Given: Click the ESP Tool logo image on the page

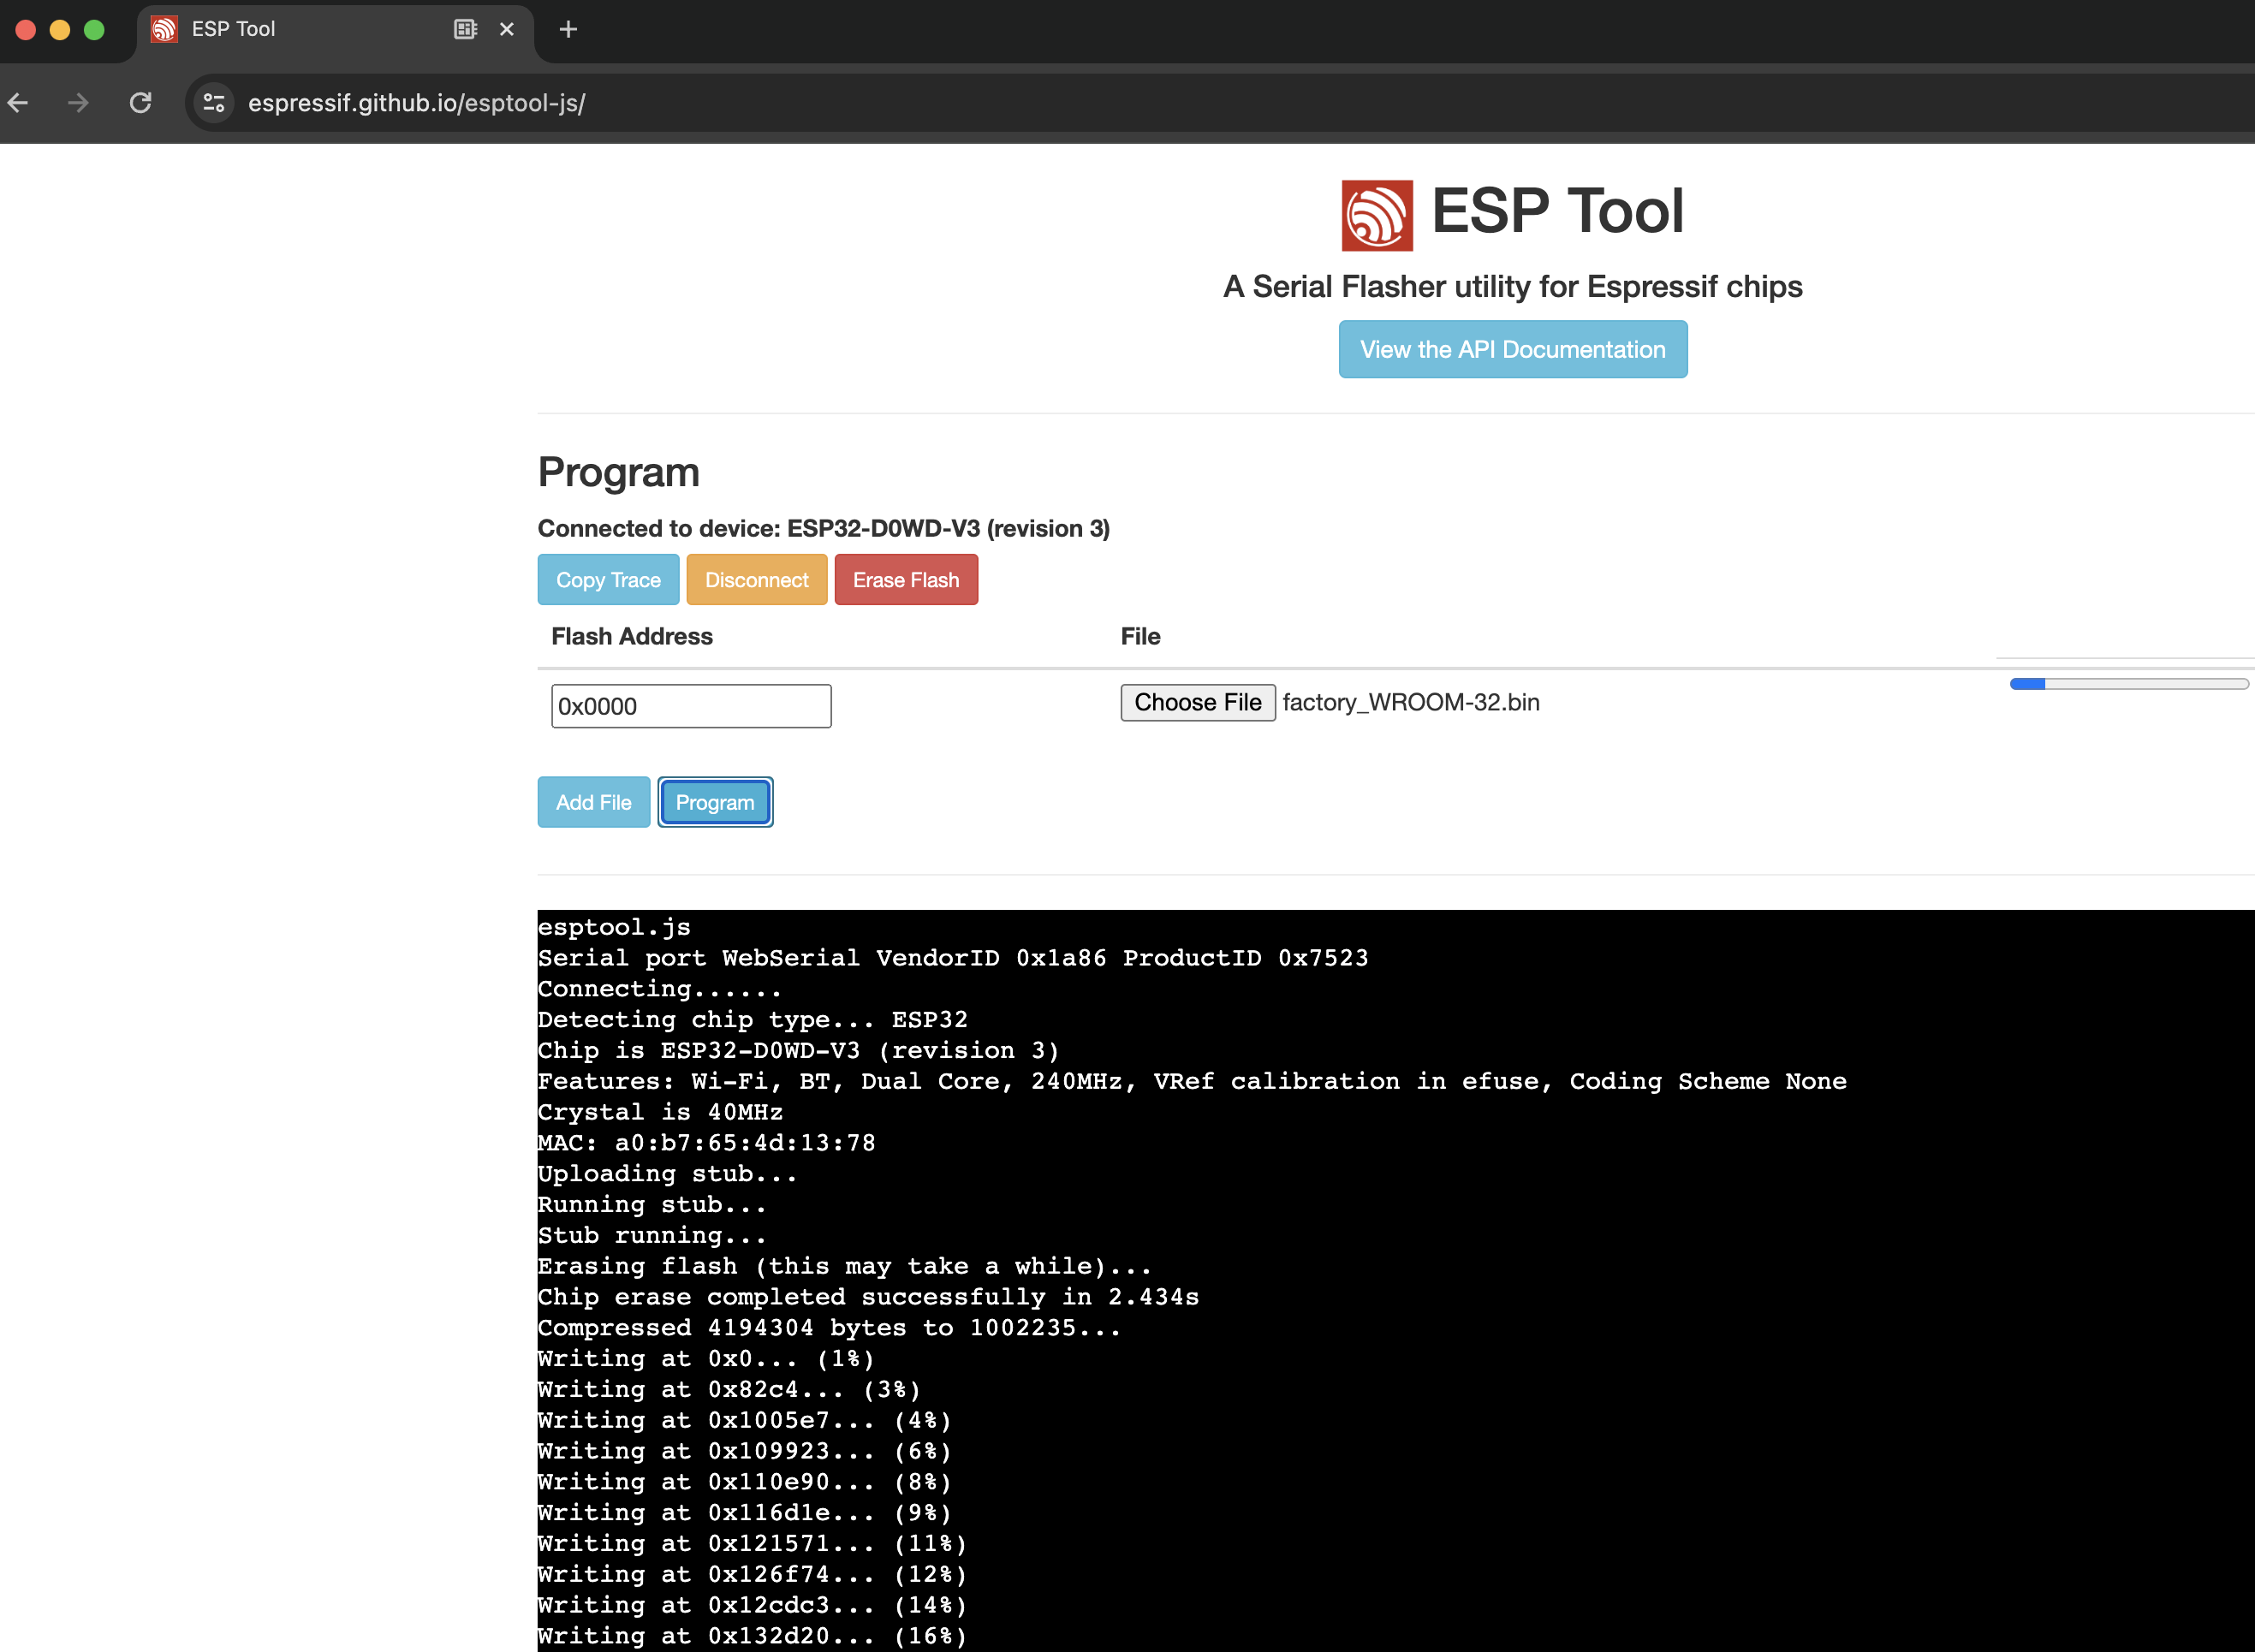Looking at the screenshot, I should click(1377, 211).
